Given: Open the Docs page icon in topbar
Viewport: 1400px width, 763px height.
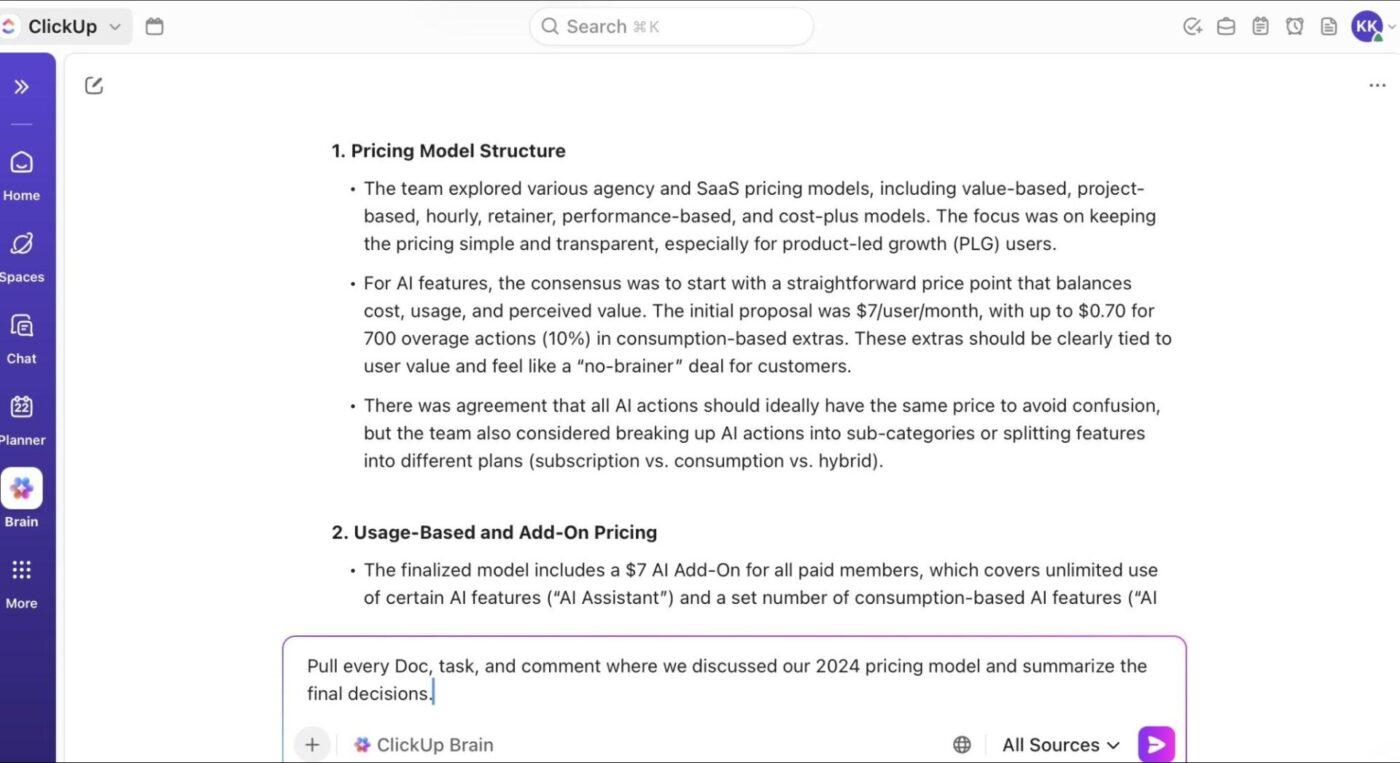Looking at the screenshot, I should (x=1329, y=26).
